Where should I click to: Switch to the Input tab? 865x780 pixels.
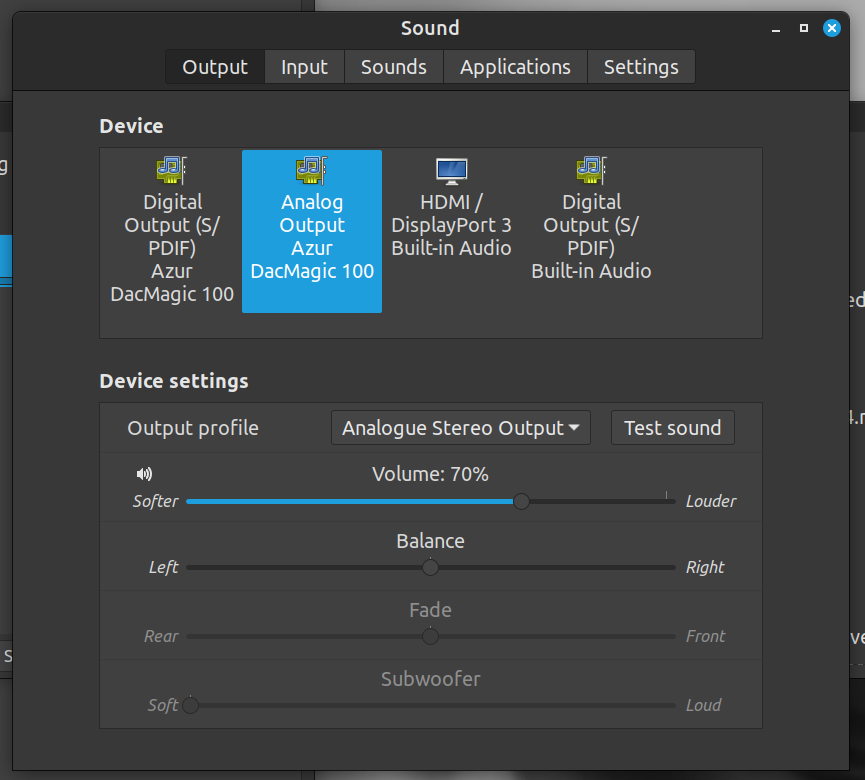click(x=305, y=67)
